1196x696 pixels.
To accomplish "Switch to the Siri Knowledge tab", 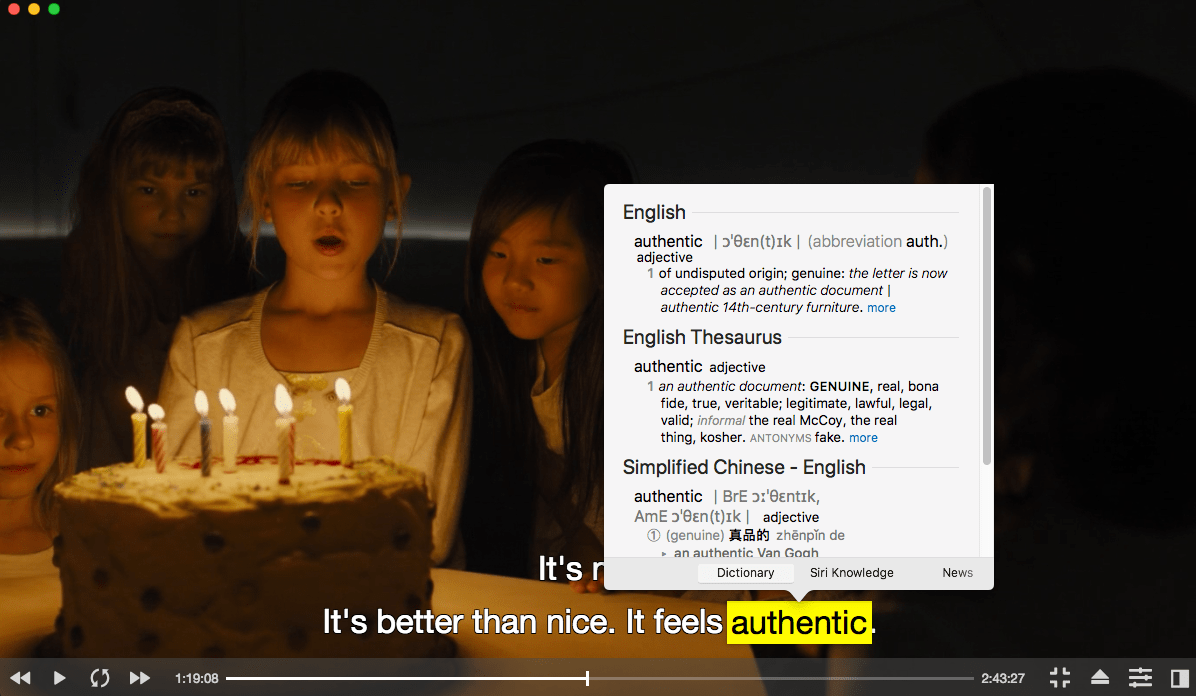I will click(x=851, y=572).
